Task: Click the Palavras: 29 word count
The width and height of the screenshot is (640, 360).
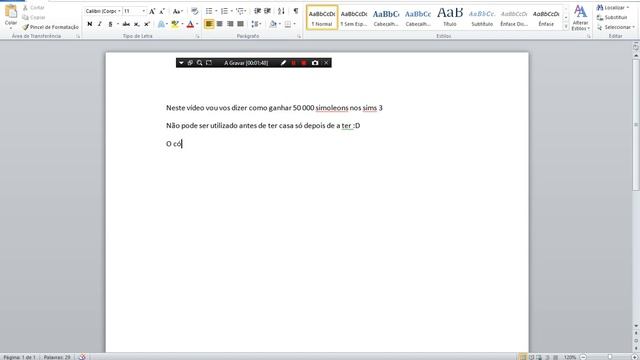Action: click(x=57, y=357)
